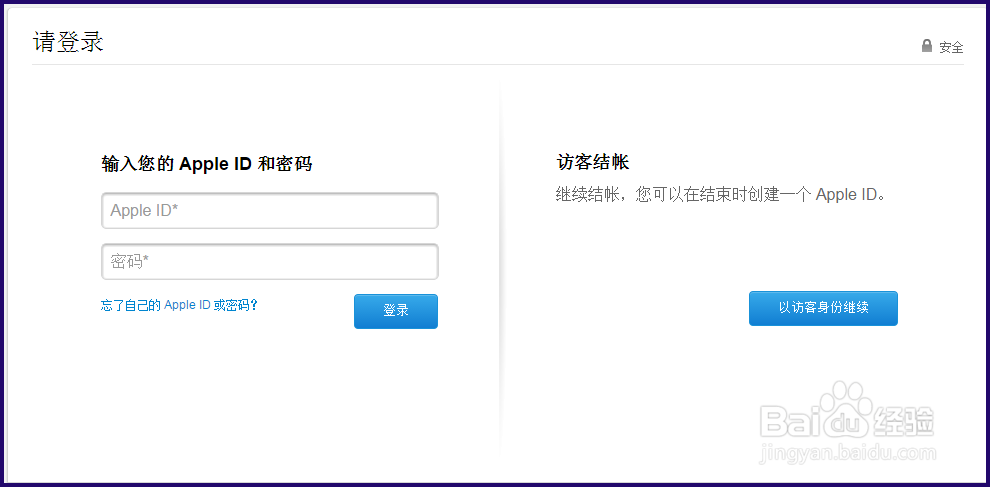Click the lock icon next to 安全
The height and width of the screenshot is (487, 990).
[926, 45]
